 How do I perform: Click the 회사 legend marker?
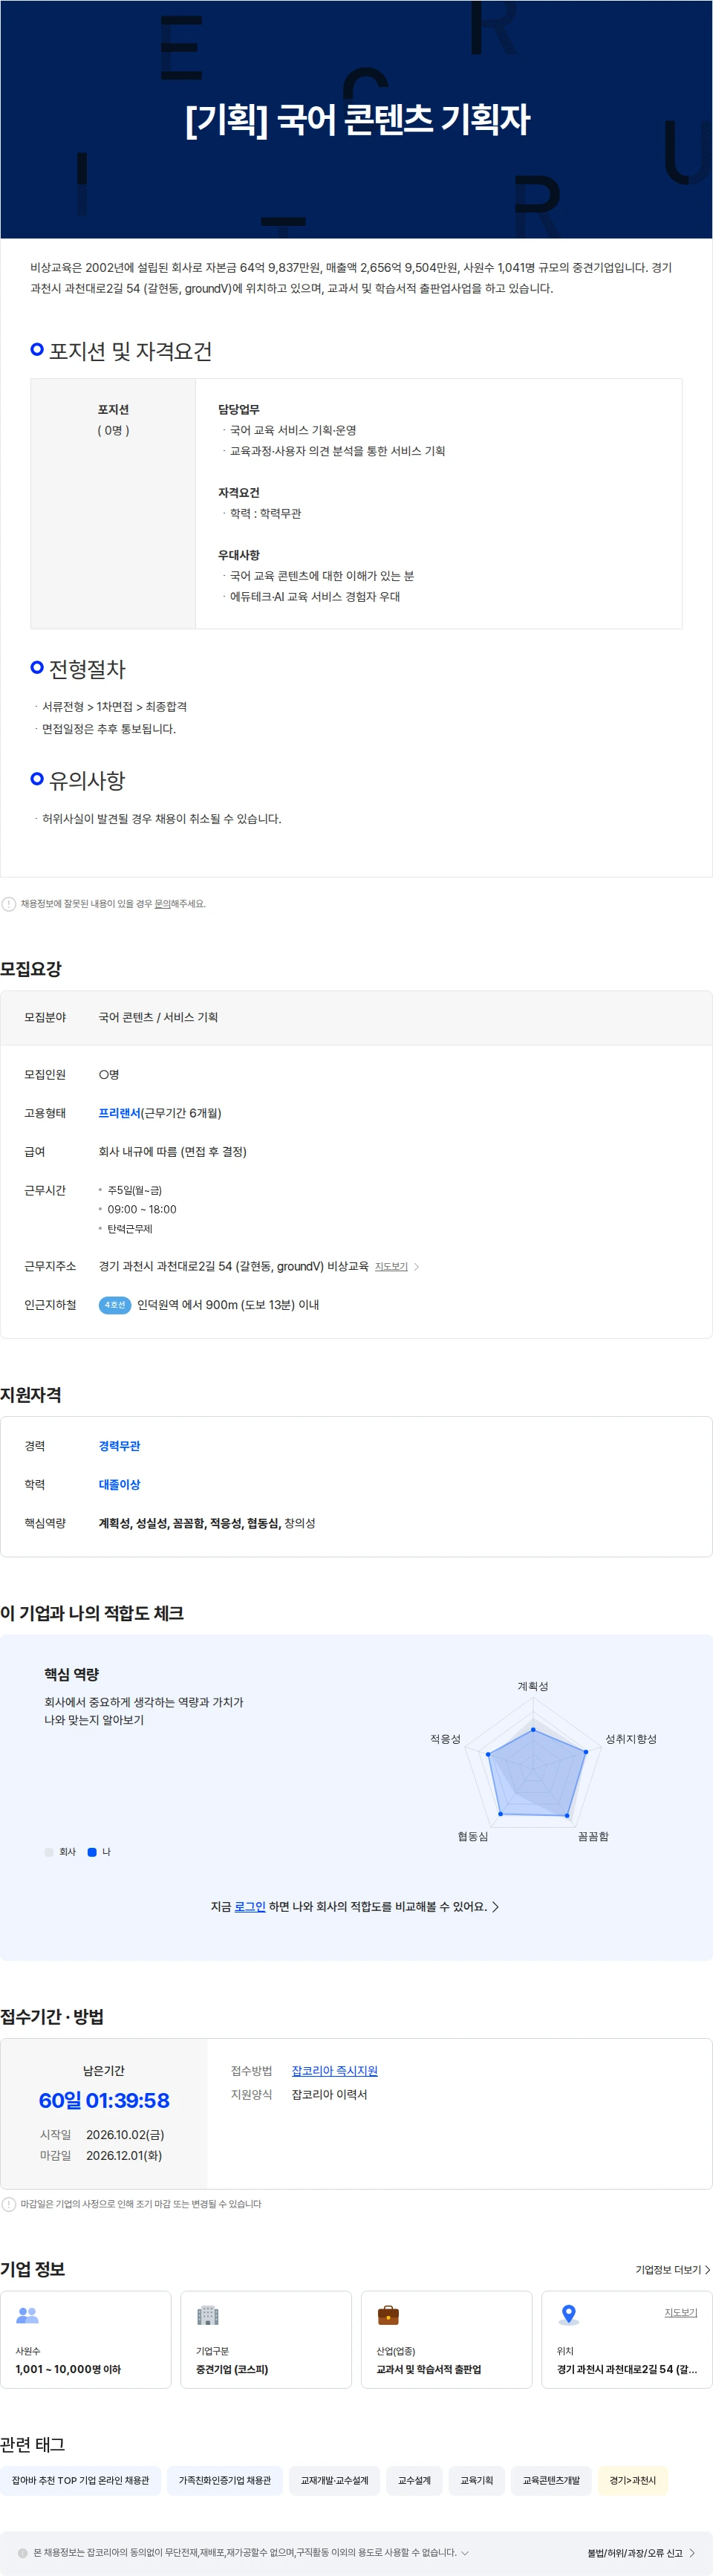click(x=49, y=1852)
